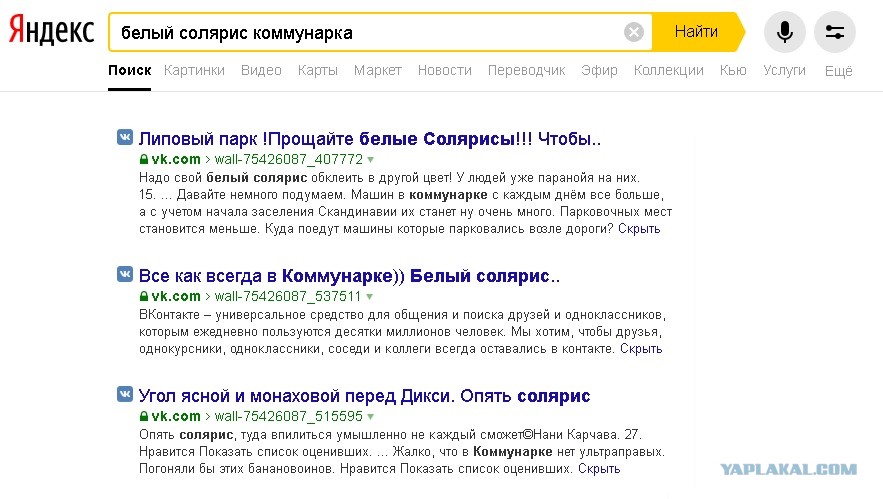Screen dimensions: 883x499
Task: Expand the Ещё menu
Action: [839, 71]
